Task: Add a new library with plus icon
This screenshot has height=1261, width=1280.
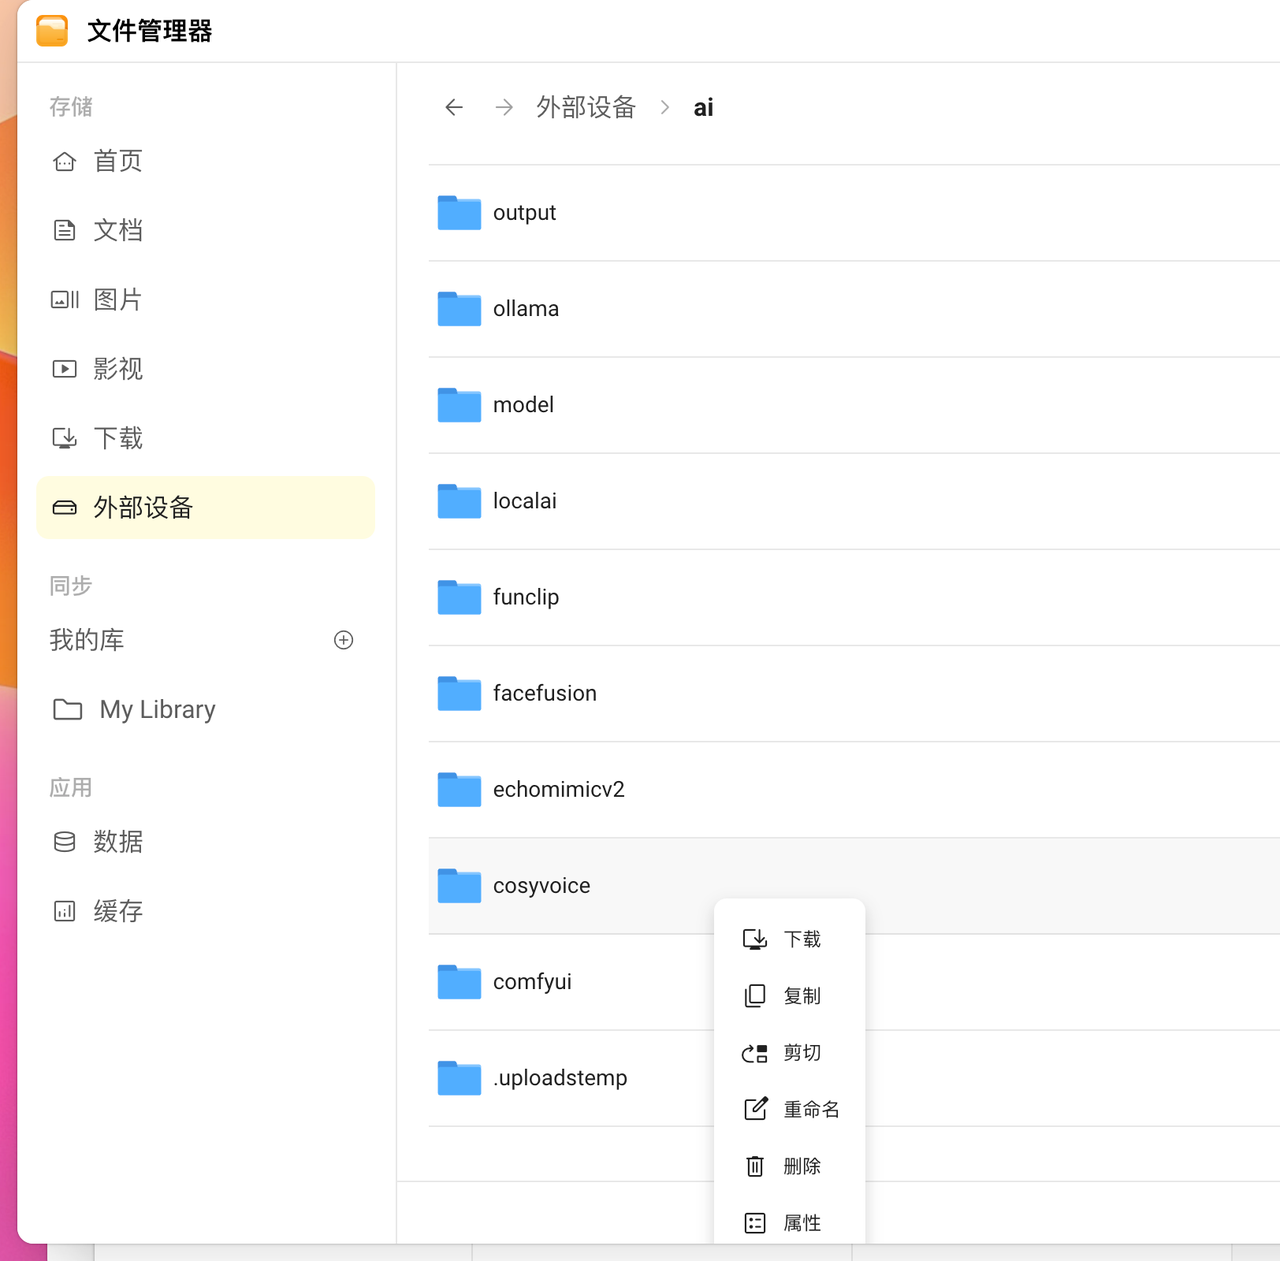Action: [343, 640]
